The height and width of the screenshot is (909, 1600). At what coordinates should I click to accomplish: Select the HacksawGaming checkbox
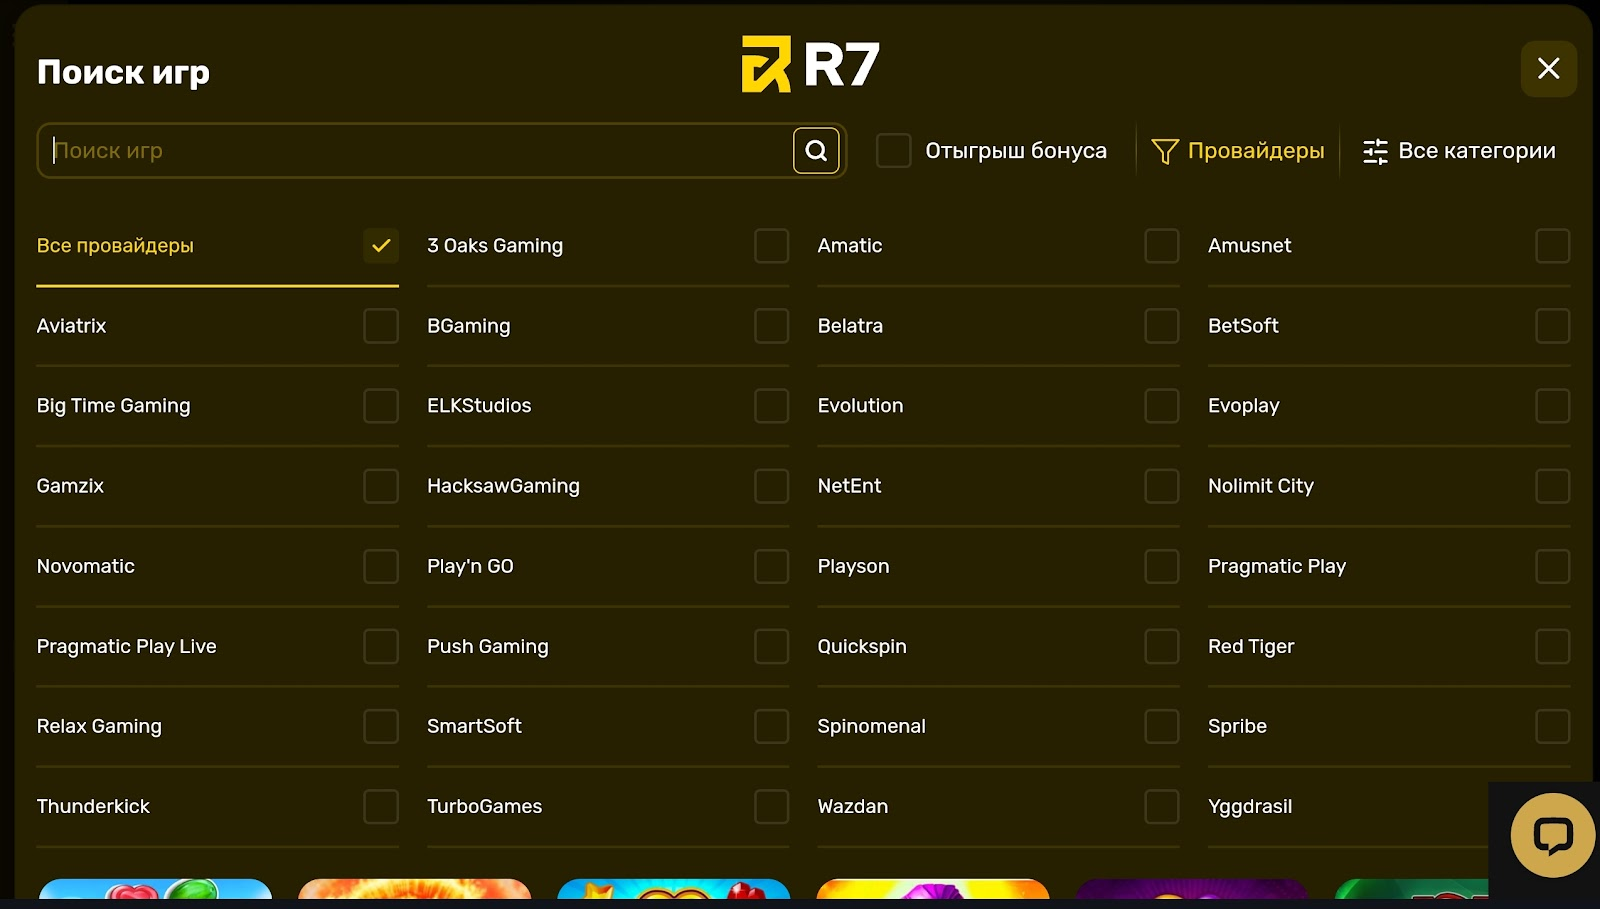771,486
